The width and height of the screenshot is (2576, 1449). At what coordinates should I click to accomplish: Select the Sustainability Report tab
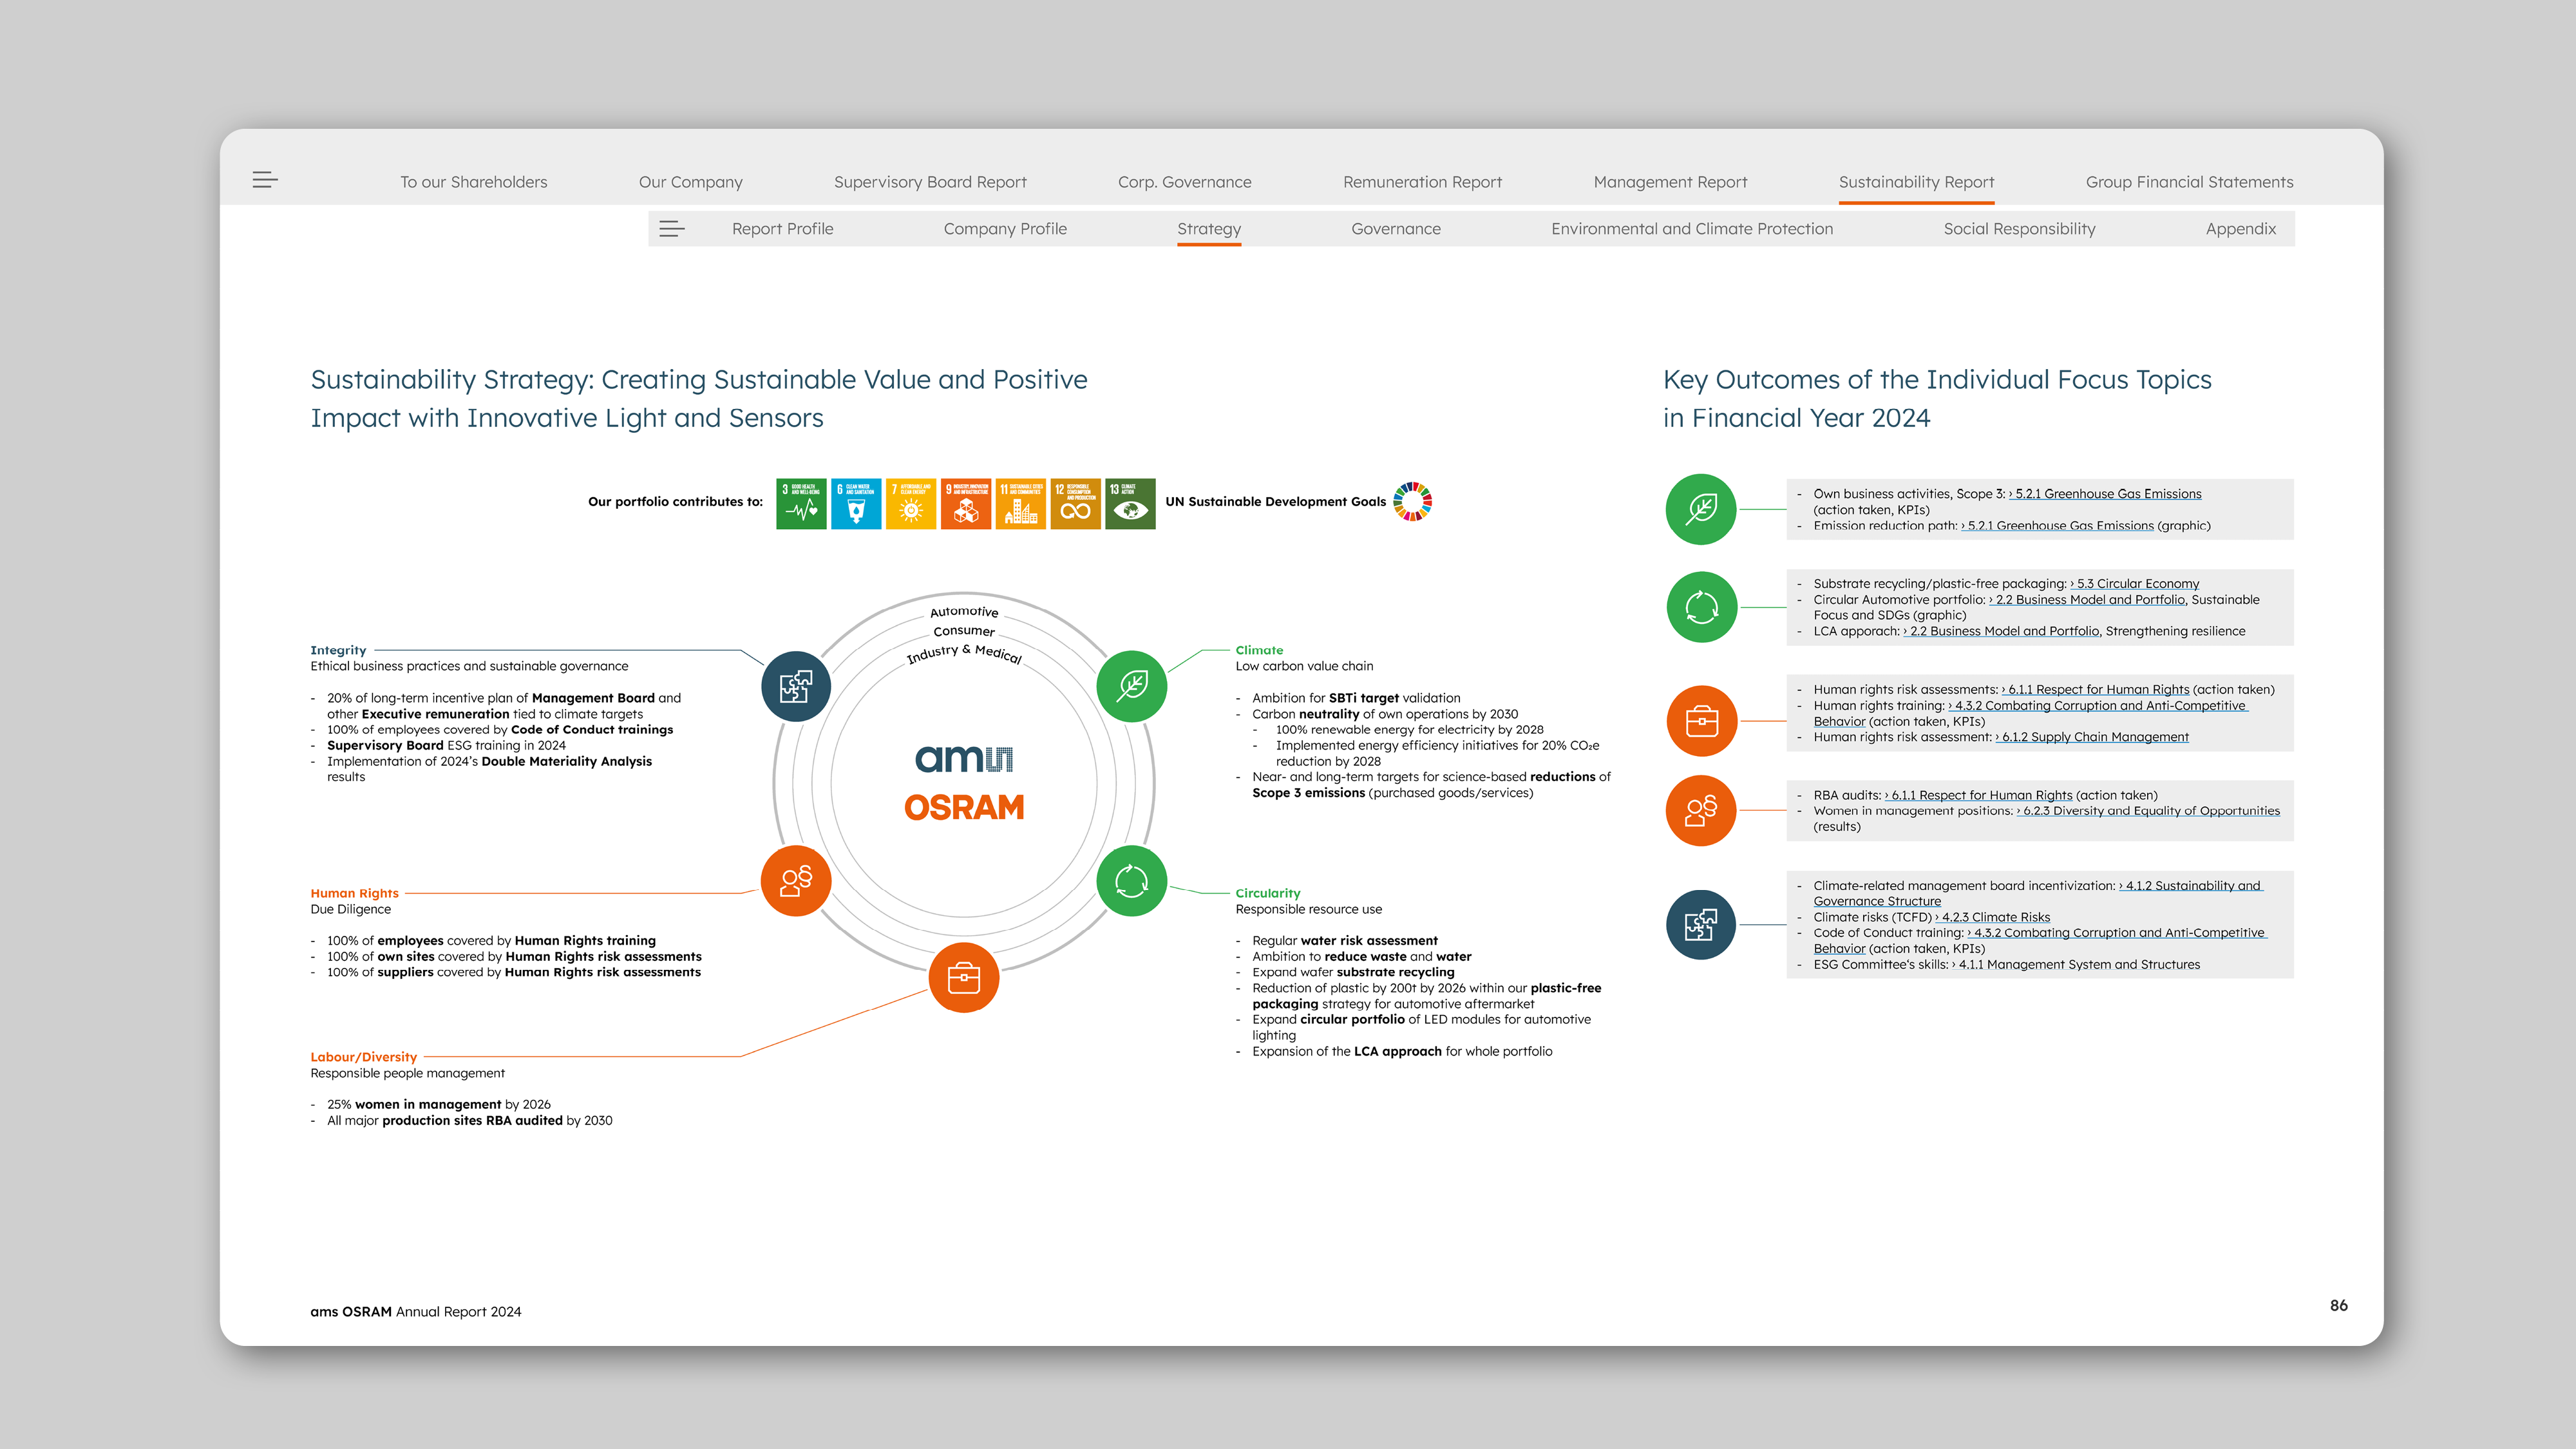[x=1916, y=182]
